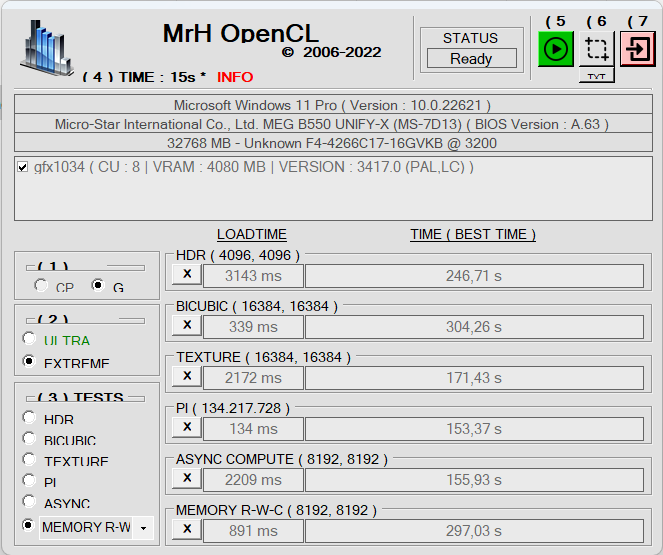Click the BICUBIC loadtime 339 ms field

click(x=253, y=327)
